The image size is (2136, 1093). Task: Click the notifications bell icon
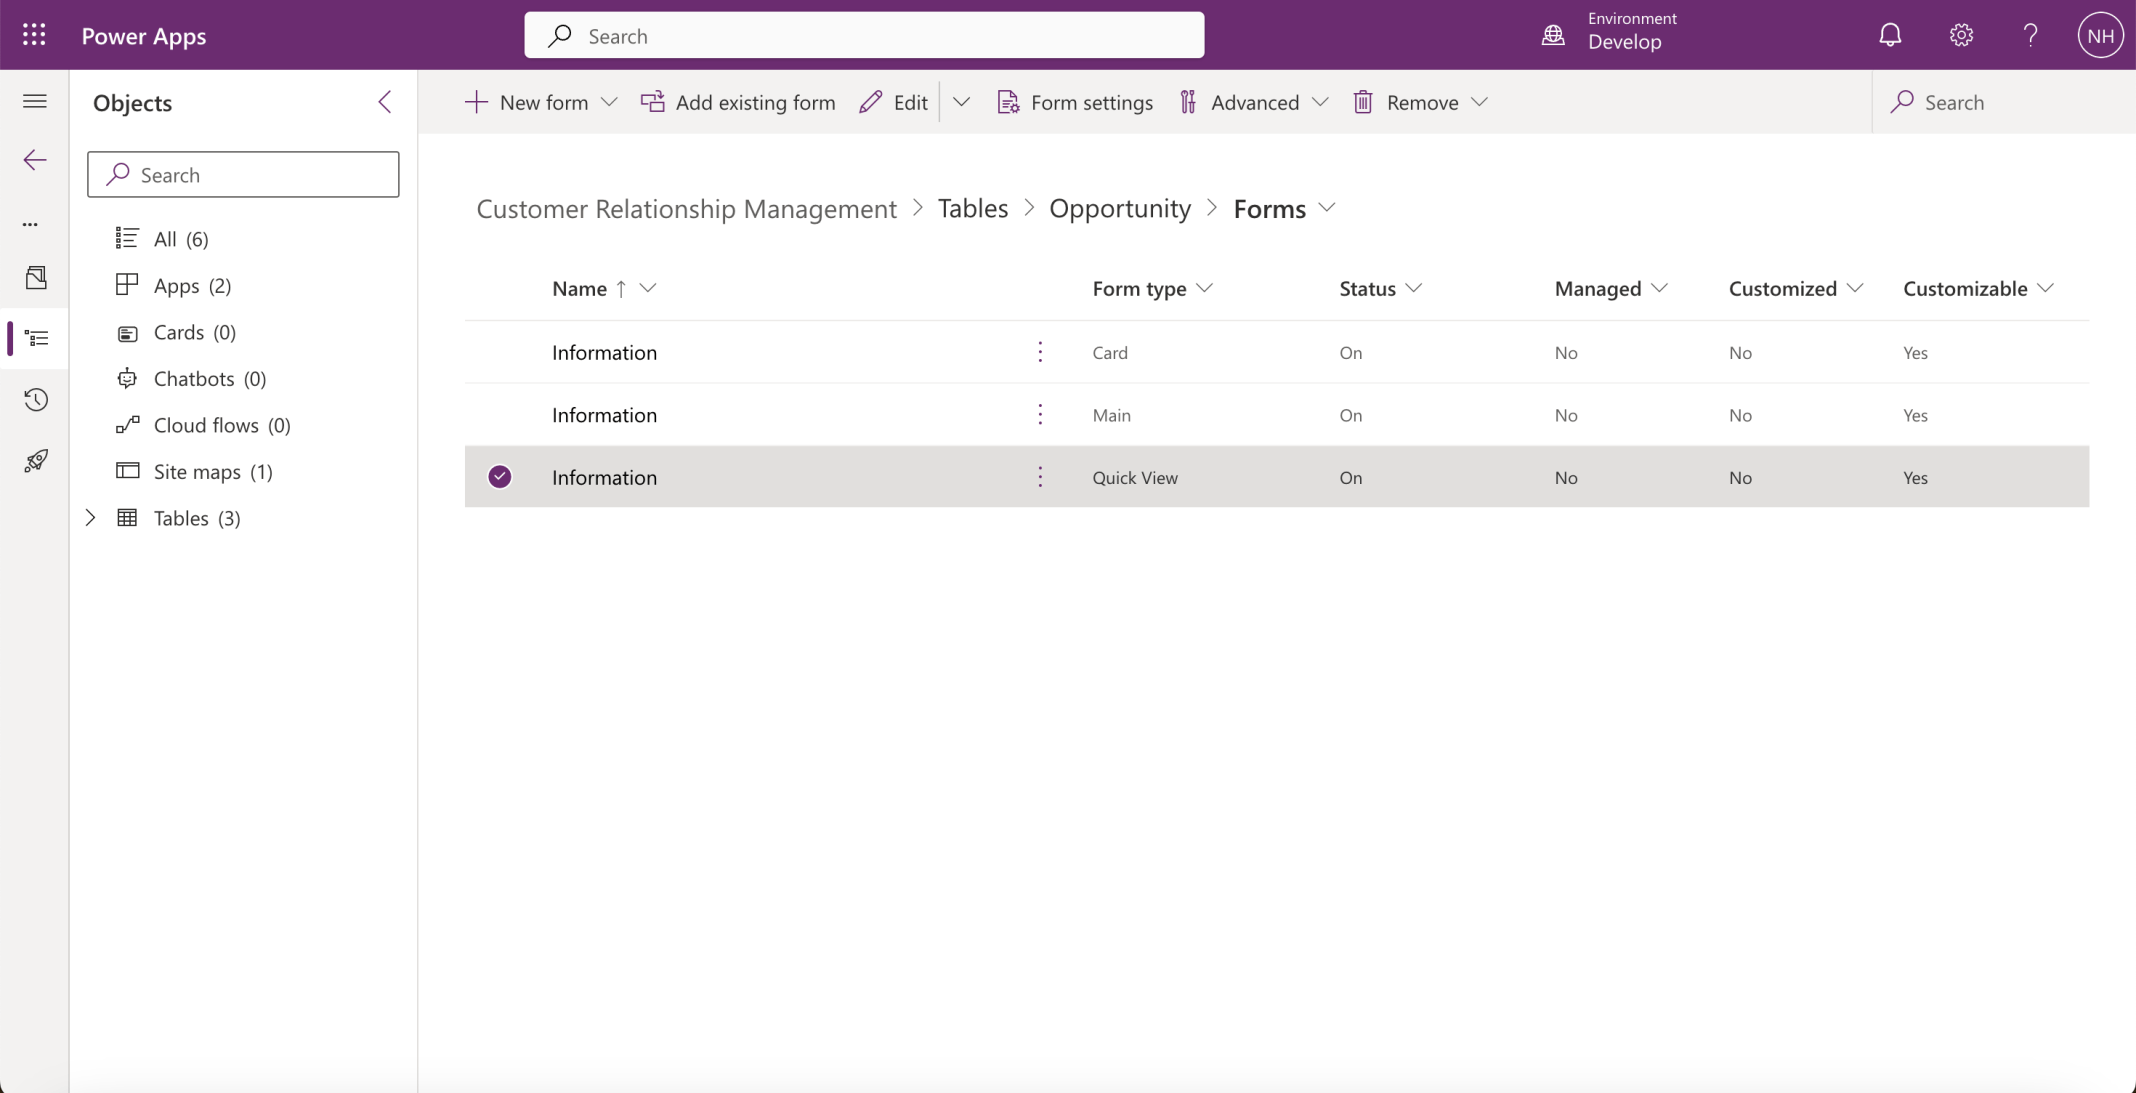[1889, 35]
